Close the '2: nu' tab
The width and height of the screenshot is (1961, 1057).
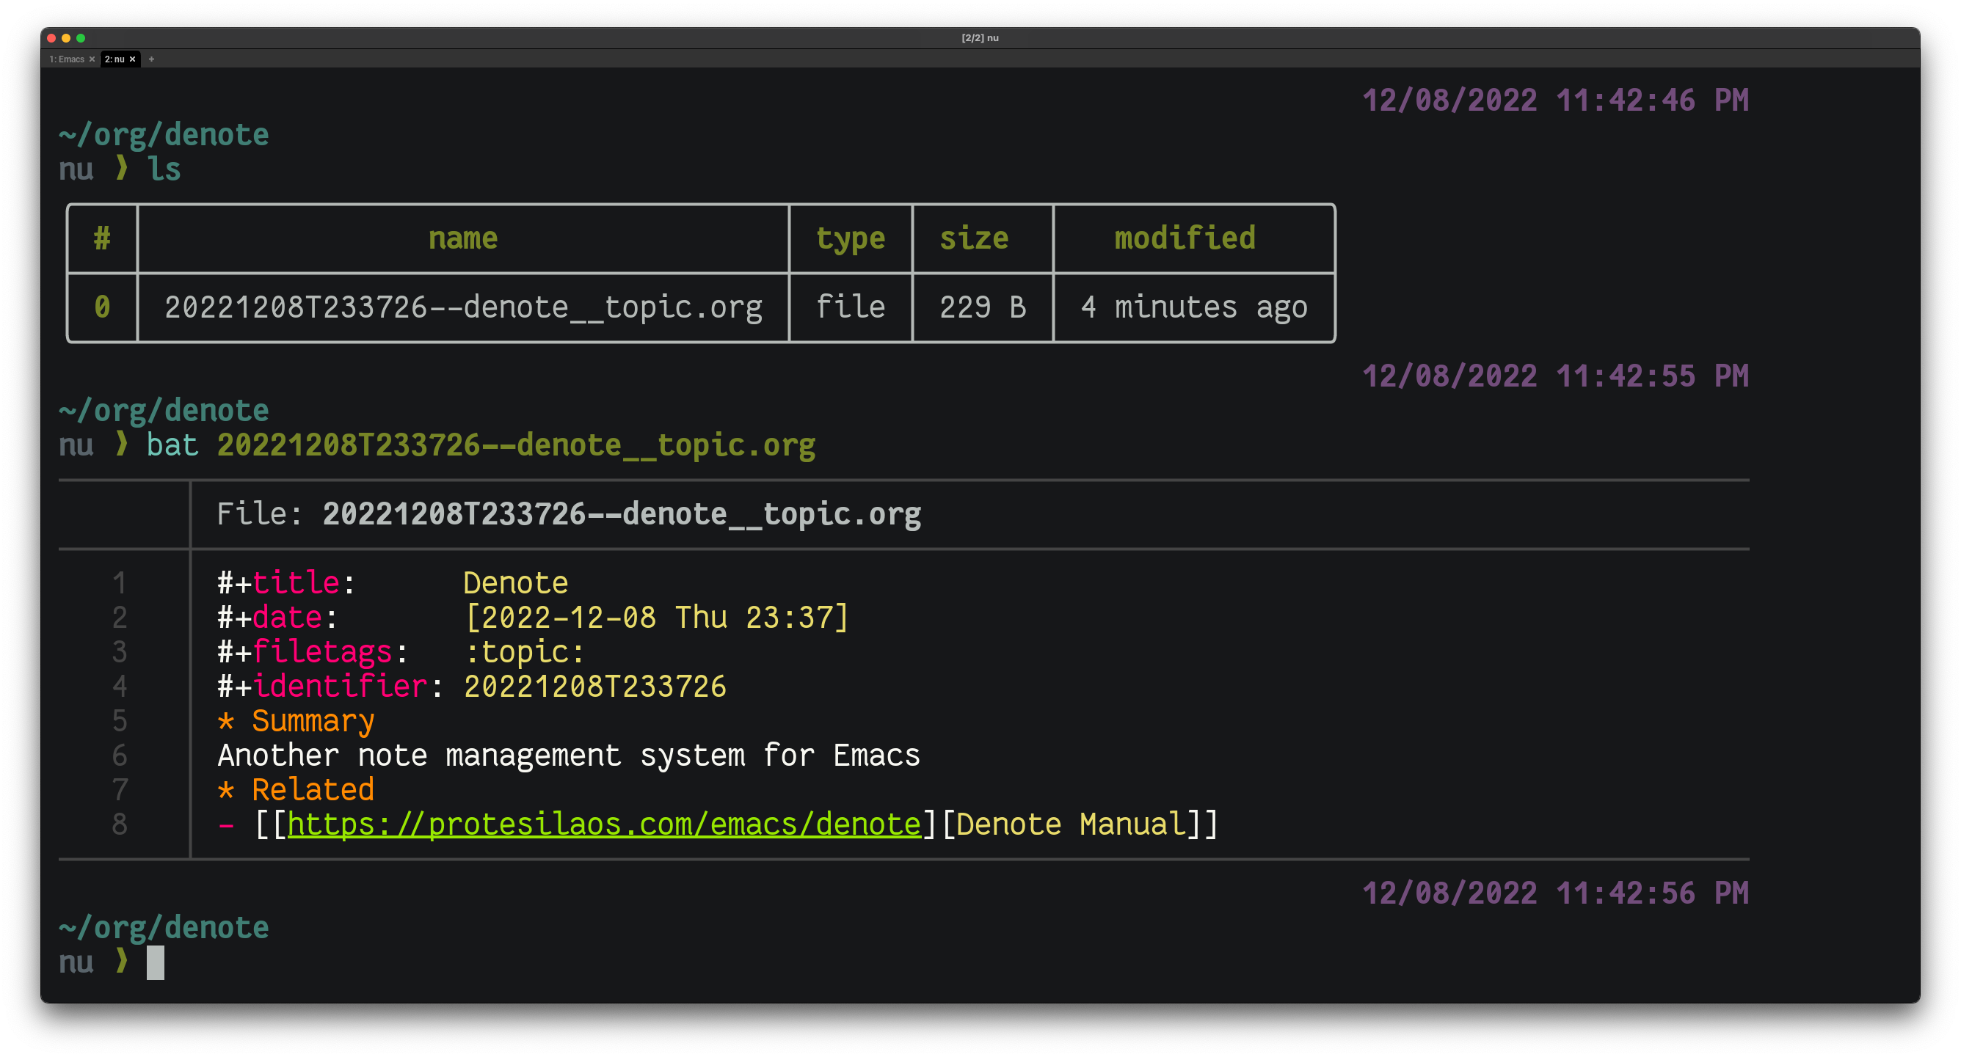pos(132,59)
